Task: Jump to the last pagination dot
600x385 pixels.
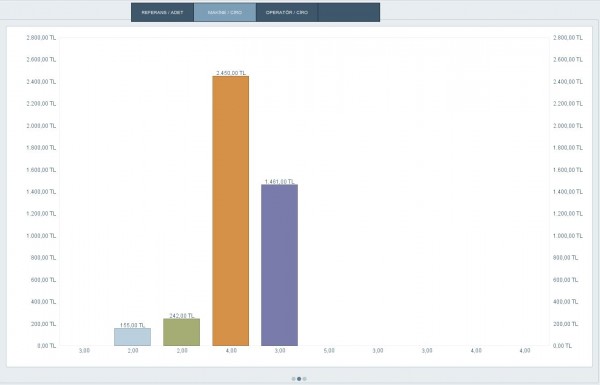Action: click(x=305, y=379)
